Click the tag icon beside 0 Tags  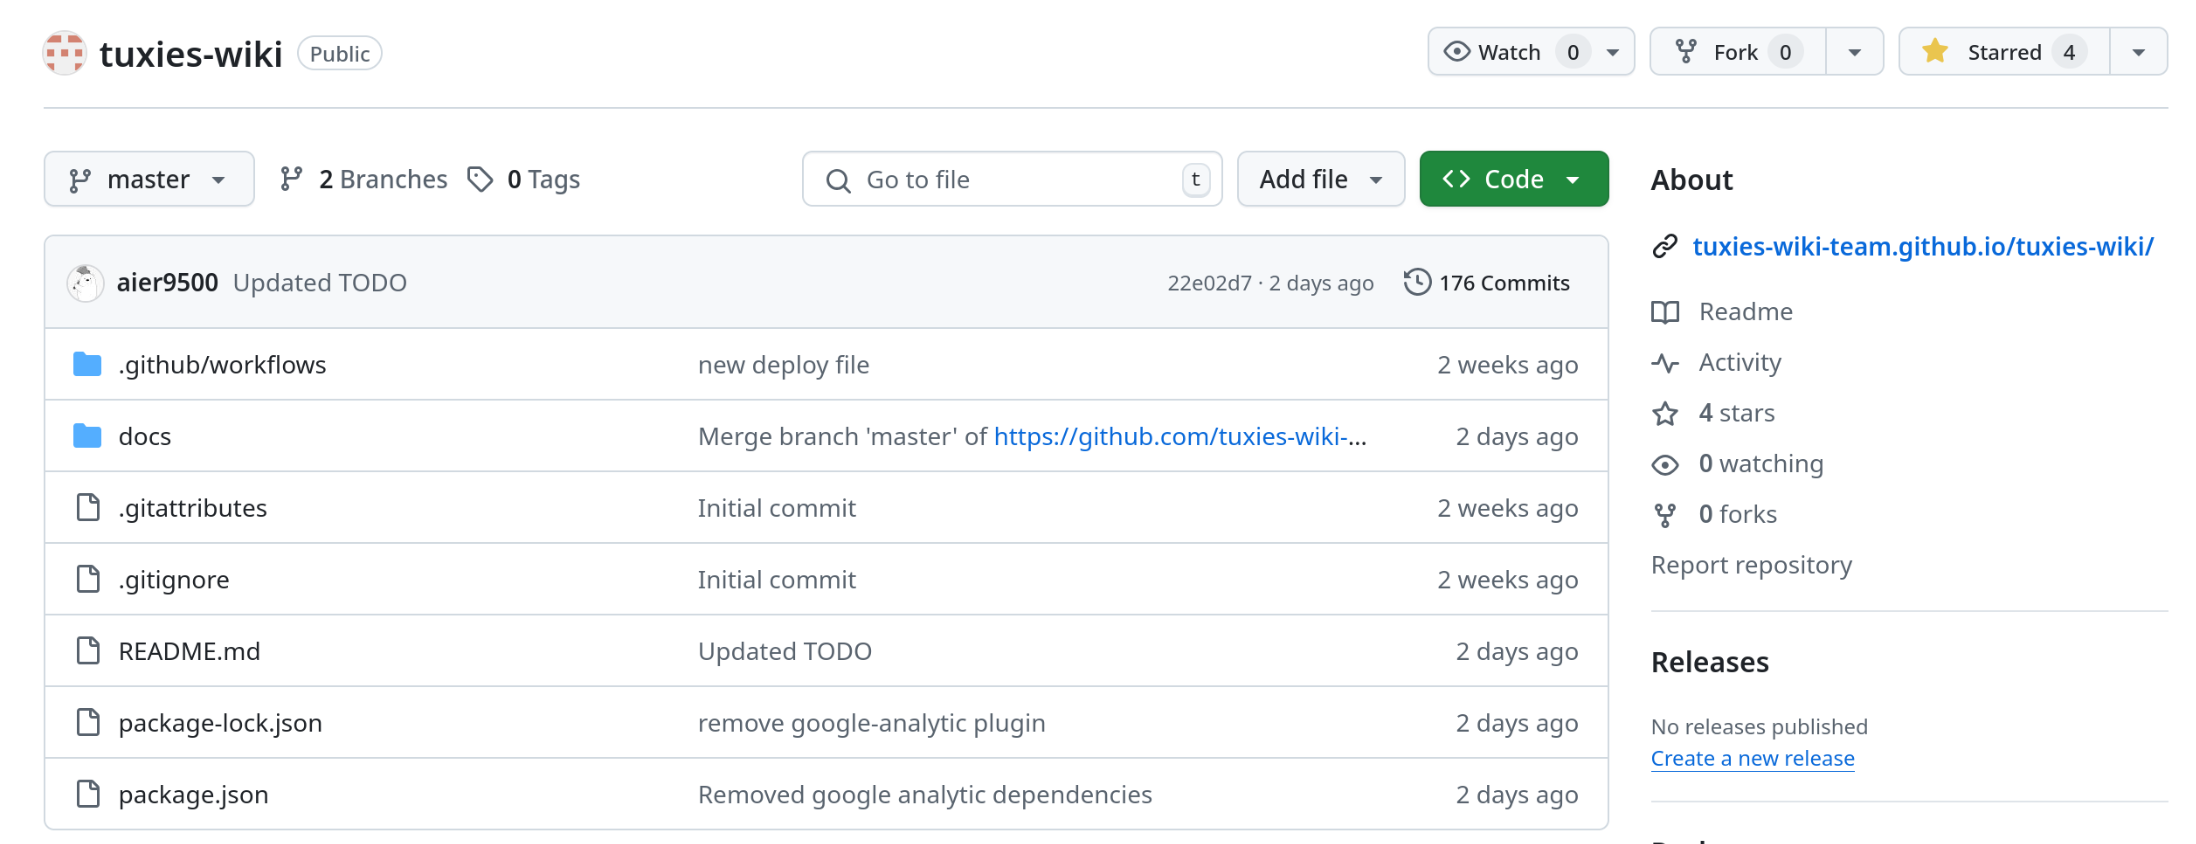(481, 179)
